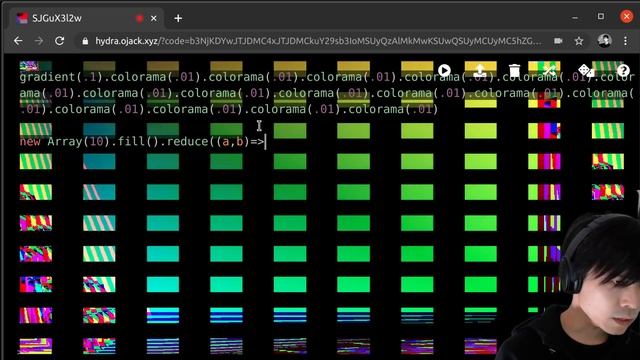The image size is (640, 360).
Task: Click the recording indicator dot on the tab
Action: (x=140, y=18)
